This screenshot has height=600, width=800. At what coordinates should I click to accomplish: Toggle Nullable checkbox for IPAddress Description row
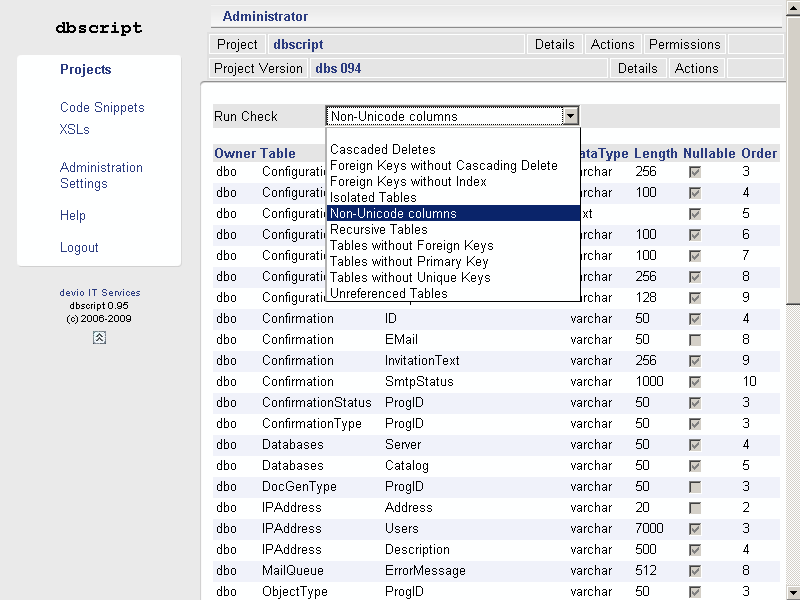point(694,550)
